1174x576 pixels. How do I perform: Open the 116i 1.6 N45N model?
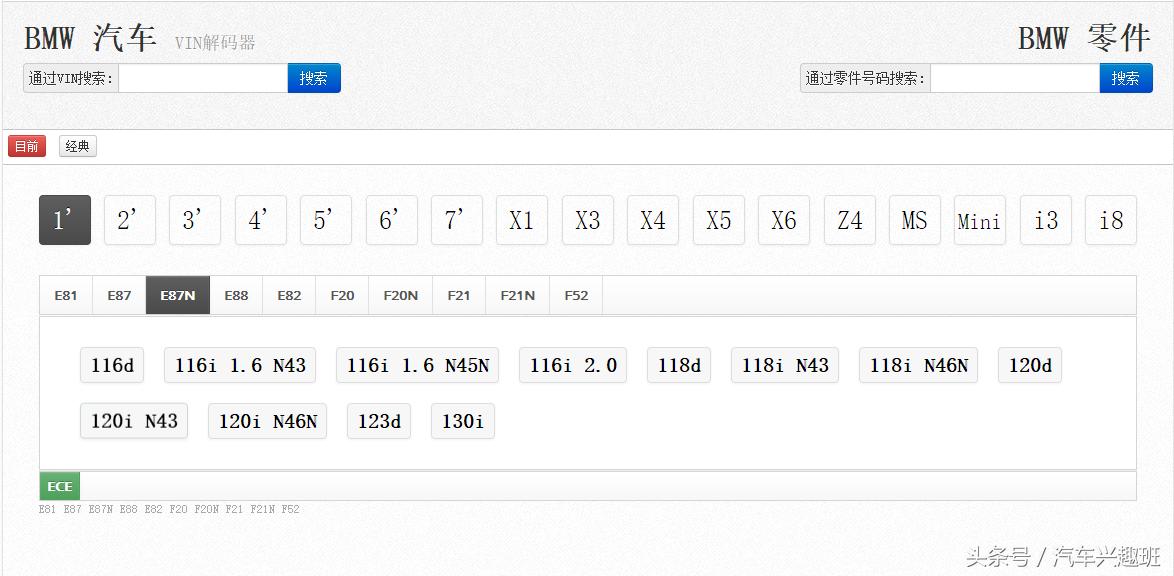click(418, 366)
